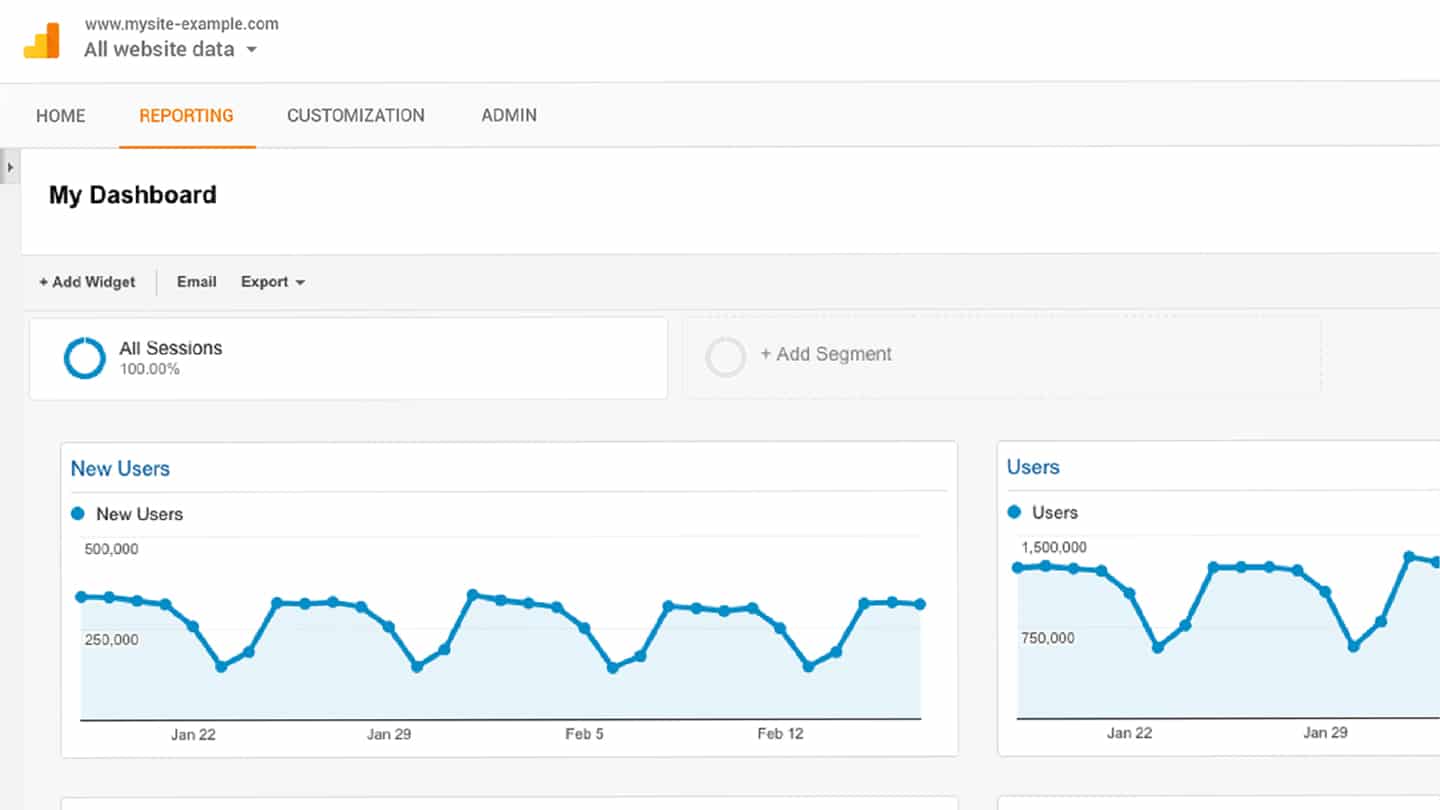Expand the collapsed left sidebar arrow
This screenshot has width=1440, height=810.
(10, 167)
